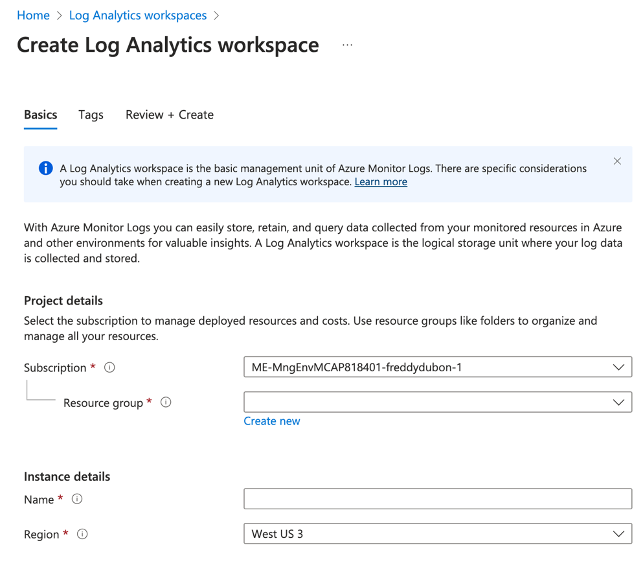644x578 pixels.
Task: Switch to the Basics tab
Action: pyautogui.click(x=40, y=115)
